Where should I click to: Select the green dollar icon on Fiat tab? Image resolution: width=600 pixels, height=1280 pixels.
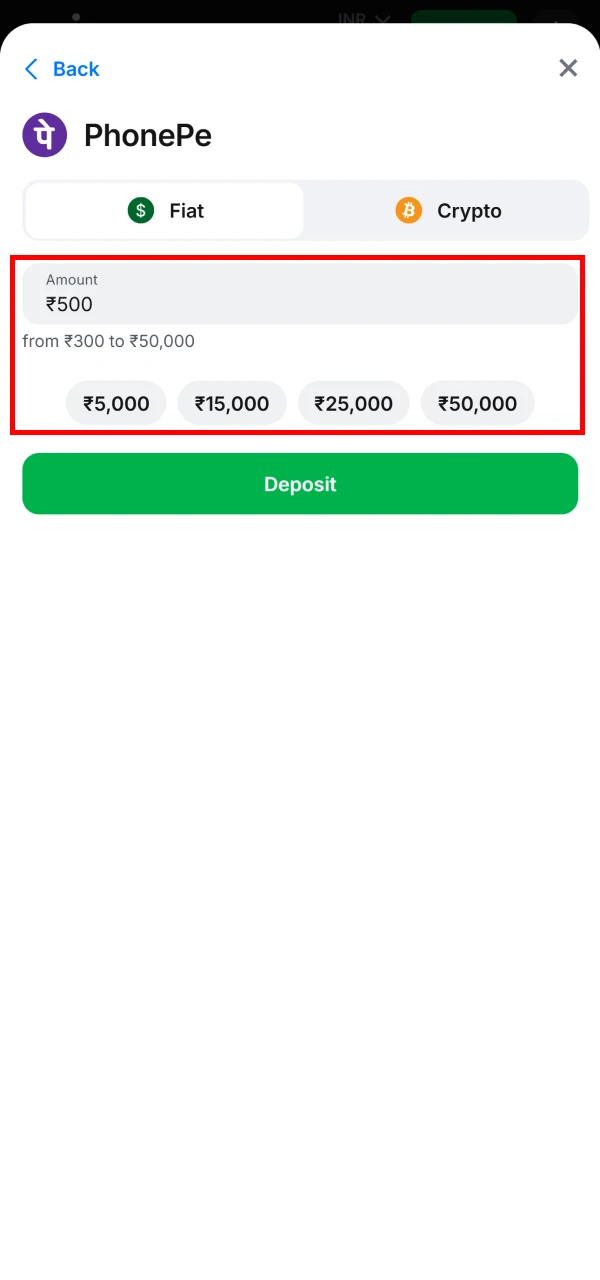(140, 210)
